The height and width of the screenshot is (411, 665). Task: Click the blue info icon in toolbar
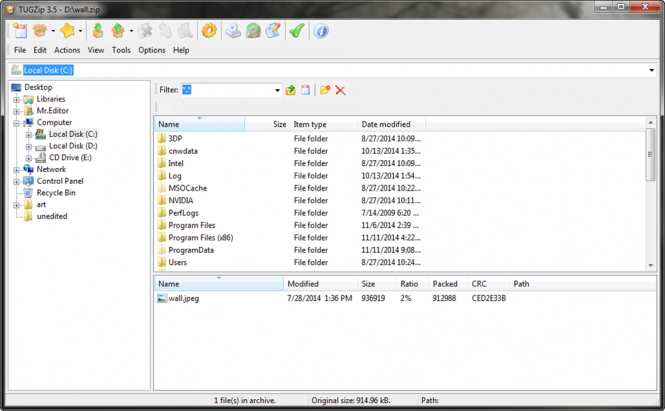click(321, 31)
